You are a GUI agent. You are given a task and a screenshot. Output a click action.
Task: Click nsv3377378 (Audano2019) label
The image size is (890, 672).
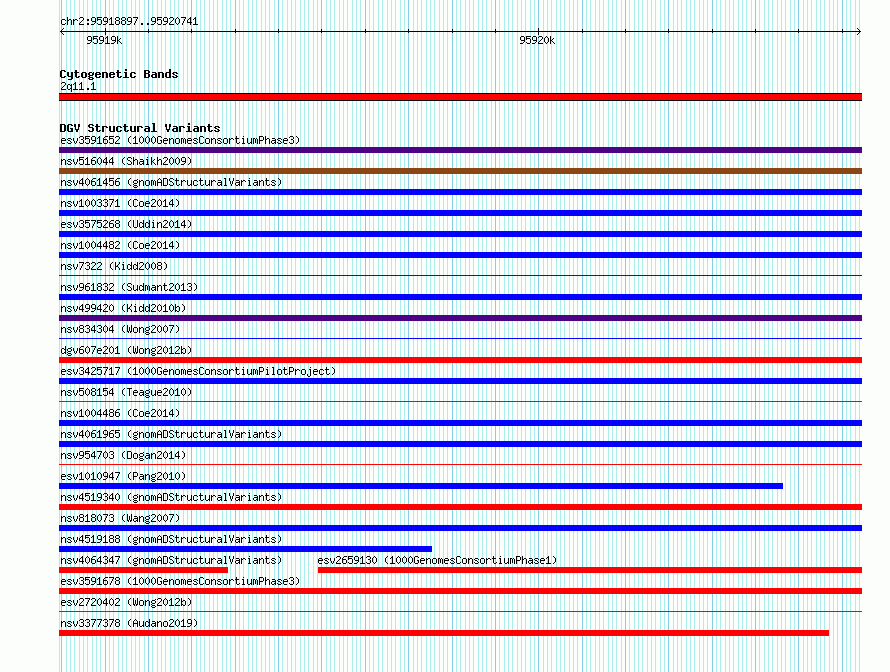[x=129, y=623]
